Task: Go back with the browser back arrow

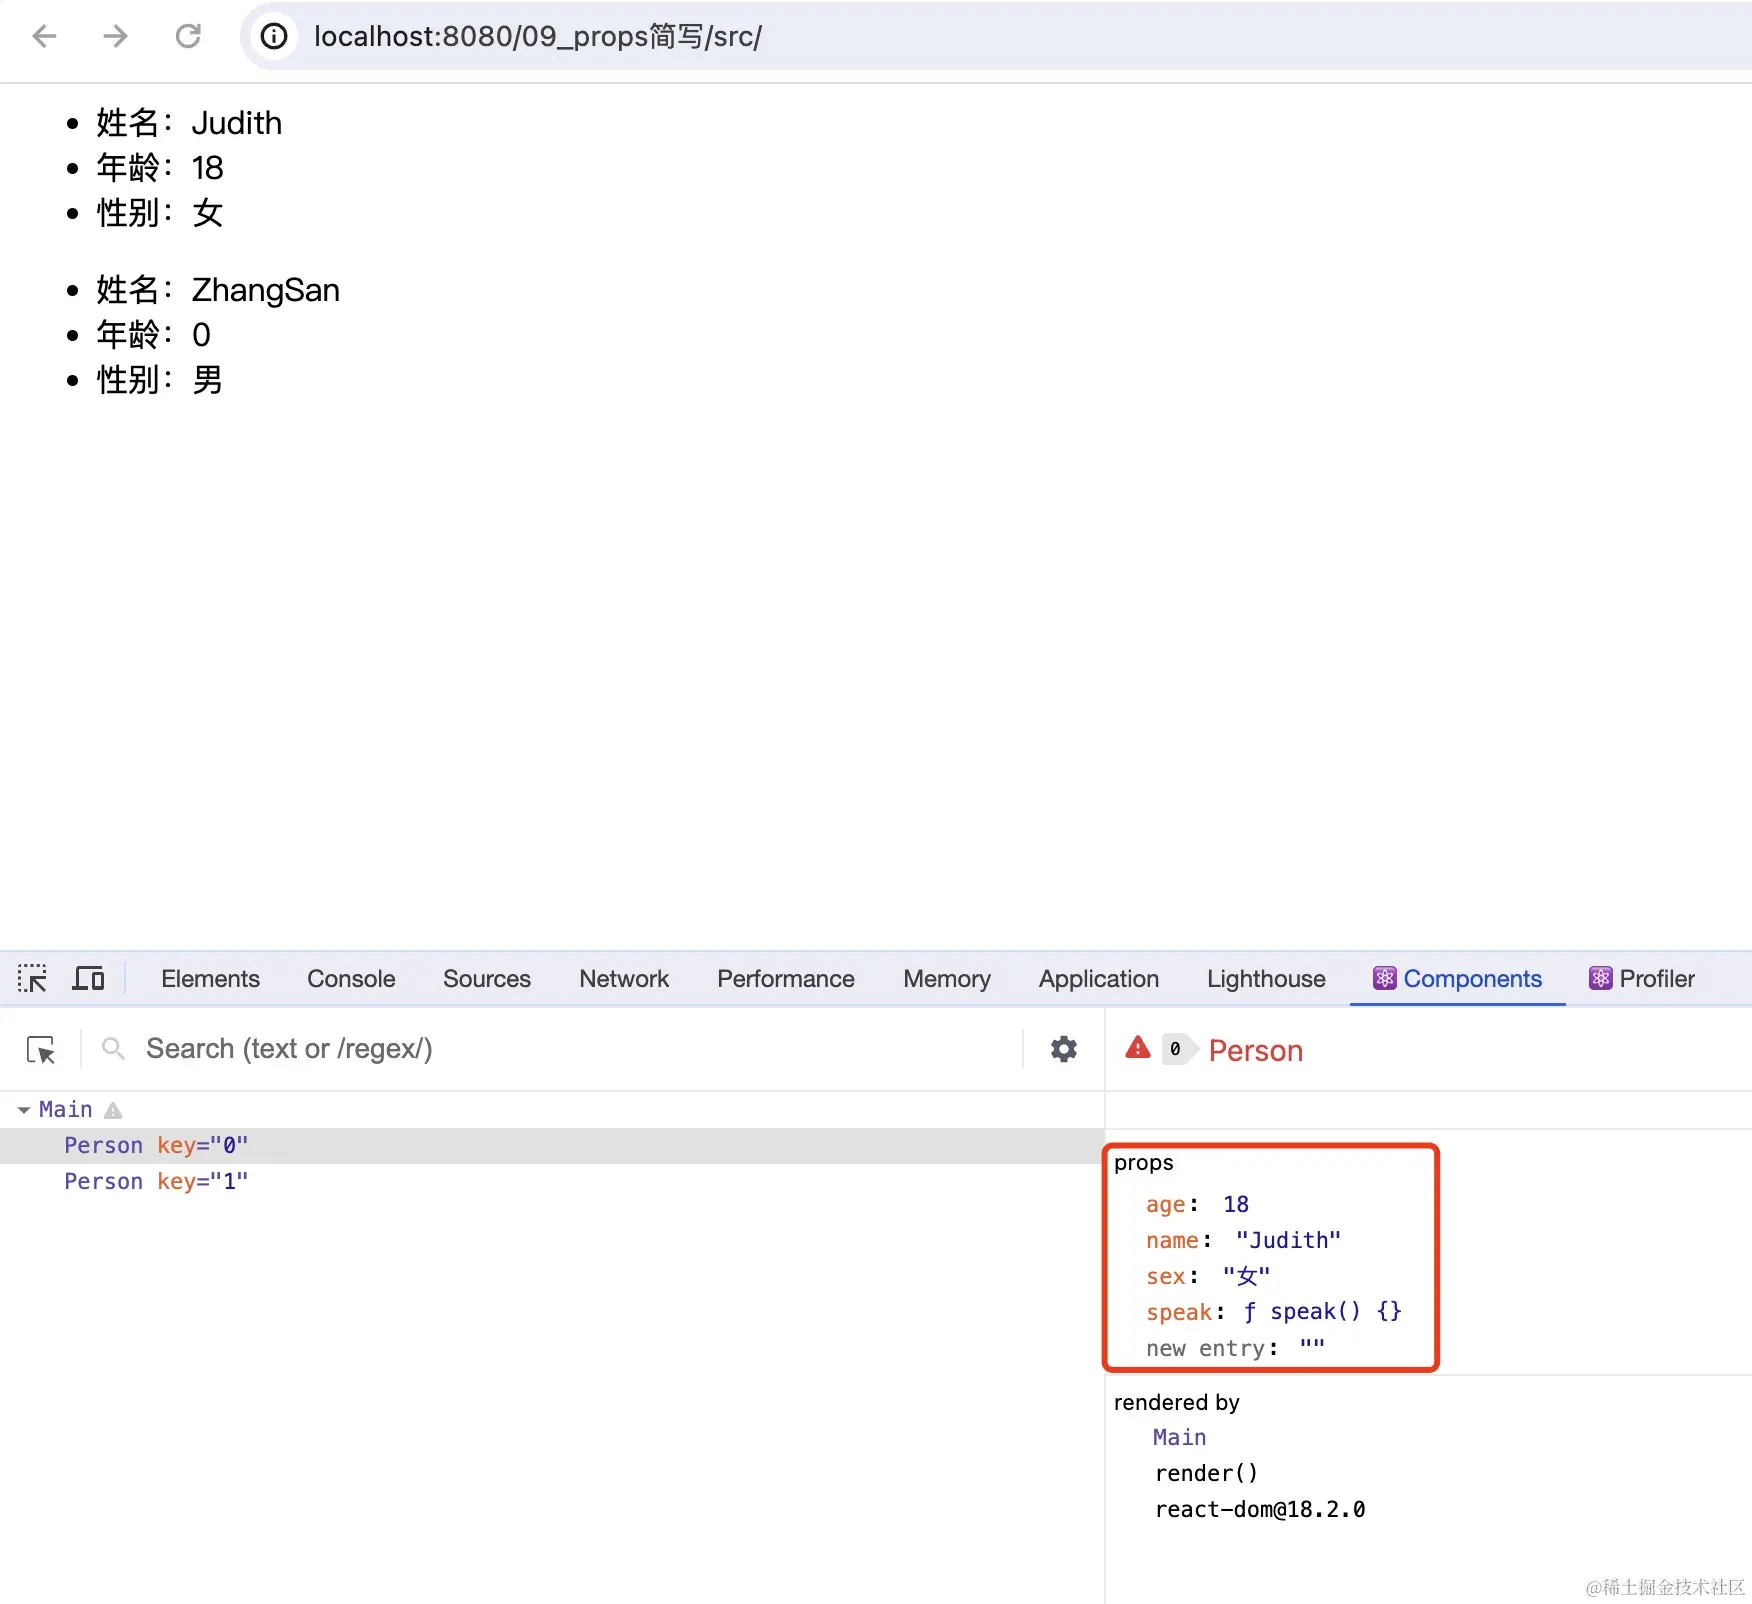Action: (x=45, y=37)
